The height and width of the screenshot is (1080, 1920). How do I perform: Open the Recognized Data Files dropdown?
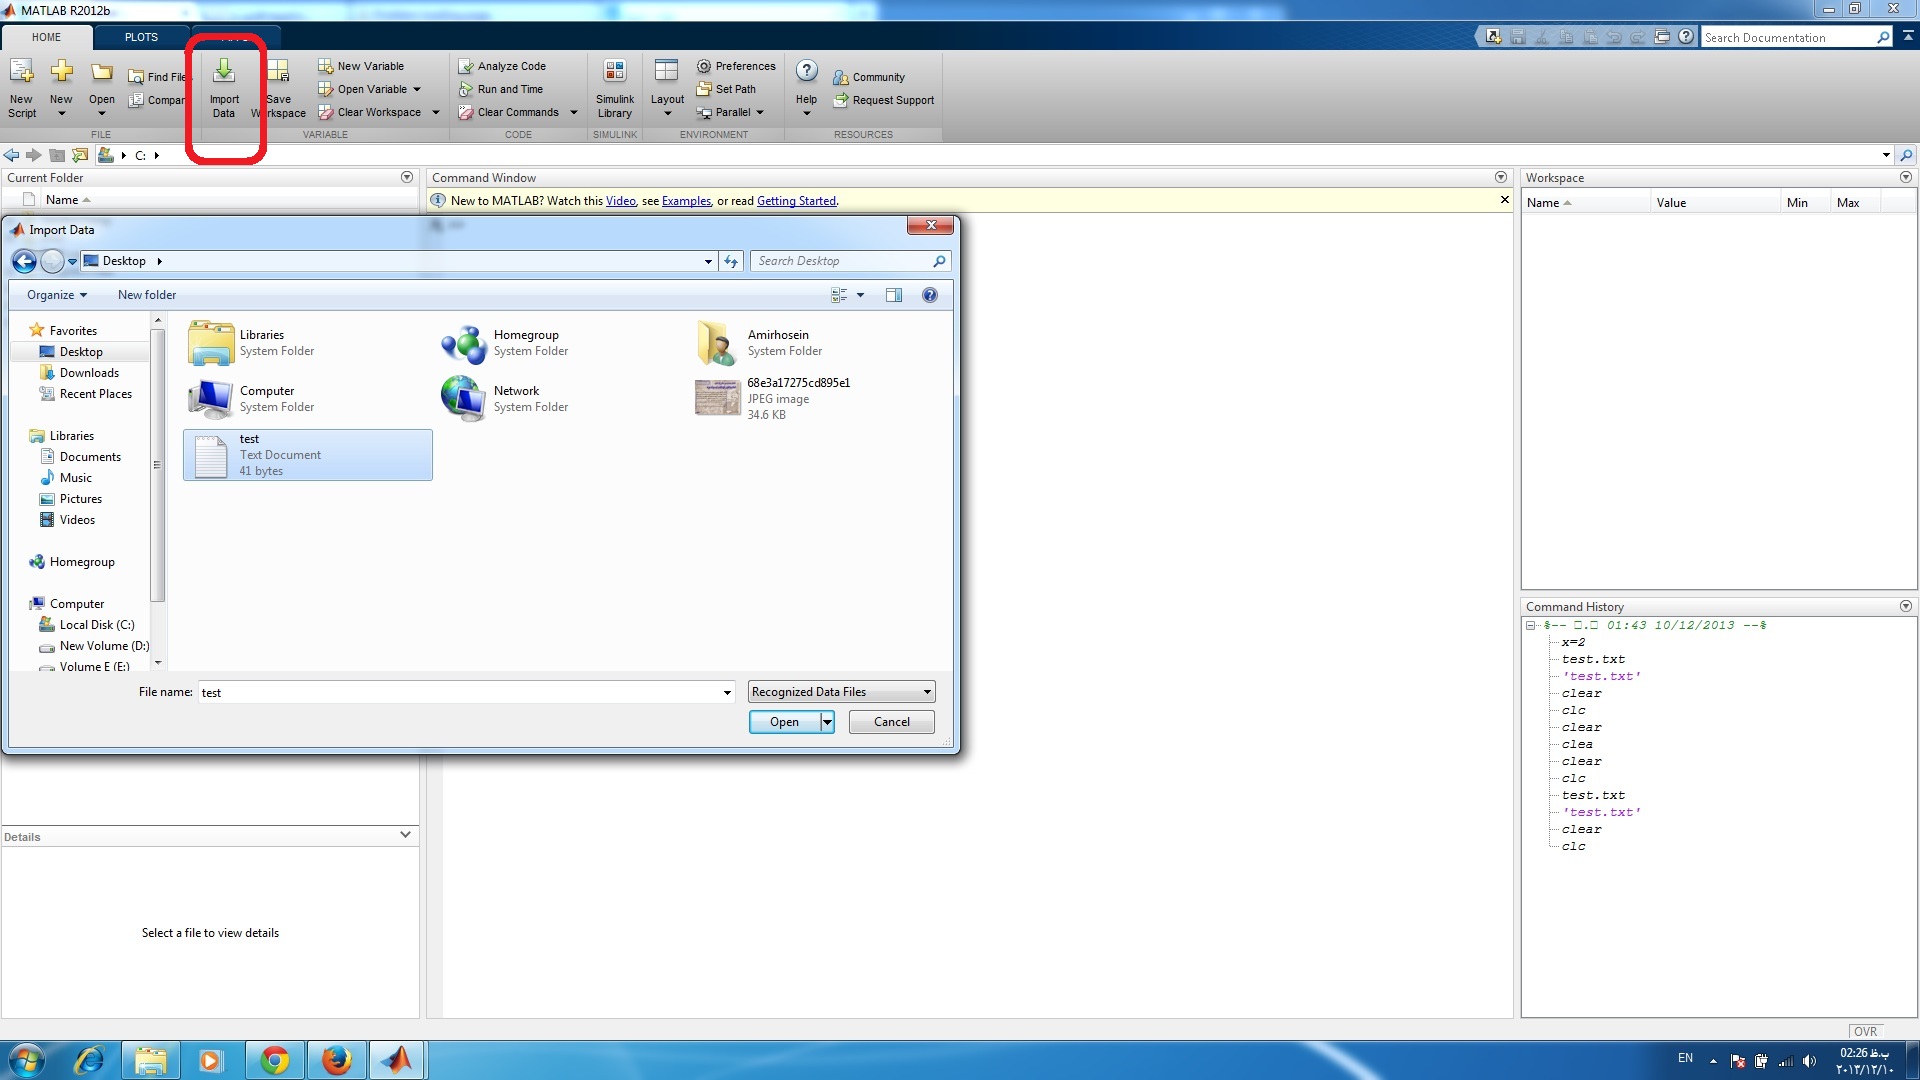(841, 692)
